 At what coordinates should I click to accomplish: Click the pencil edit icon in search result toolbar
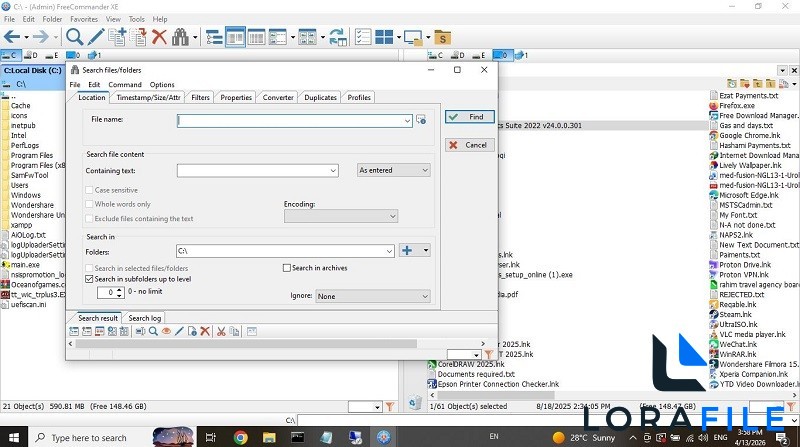pos(179,332)
